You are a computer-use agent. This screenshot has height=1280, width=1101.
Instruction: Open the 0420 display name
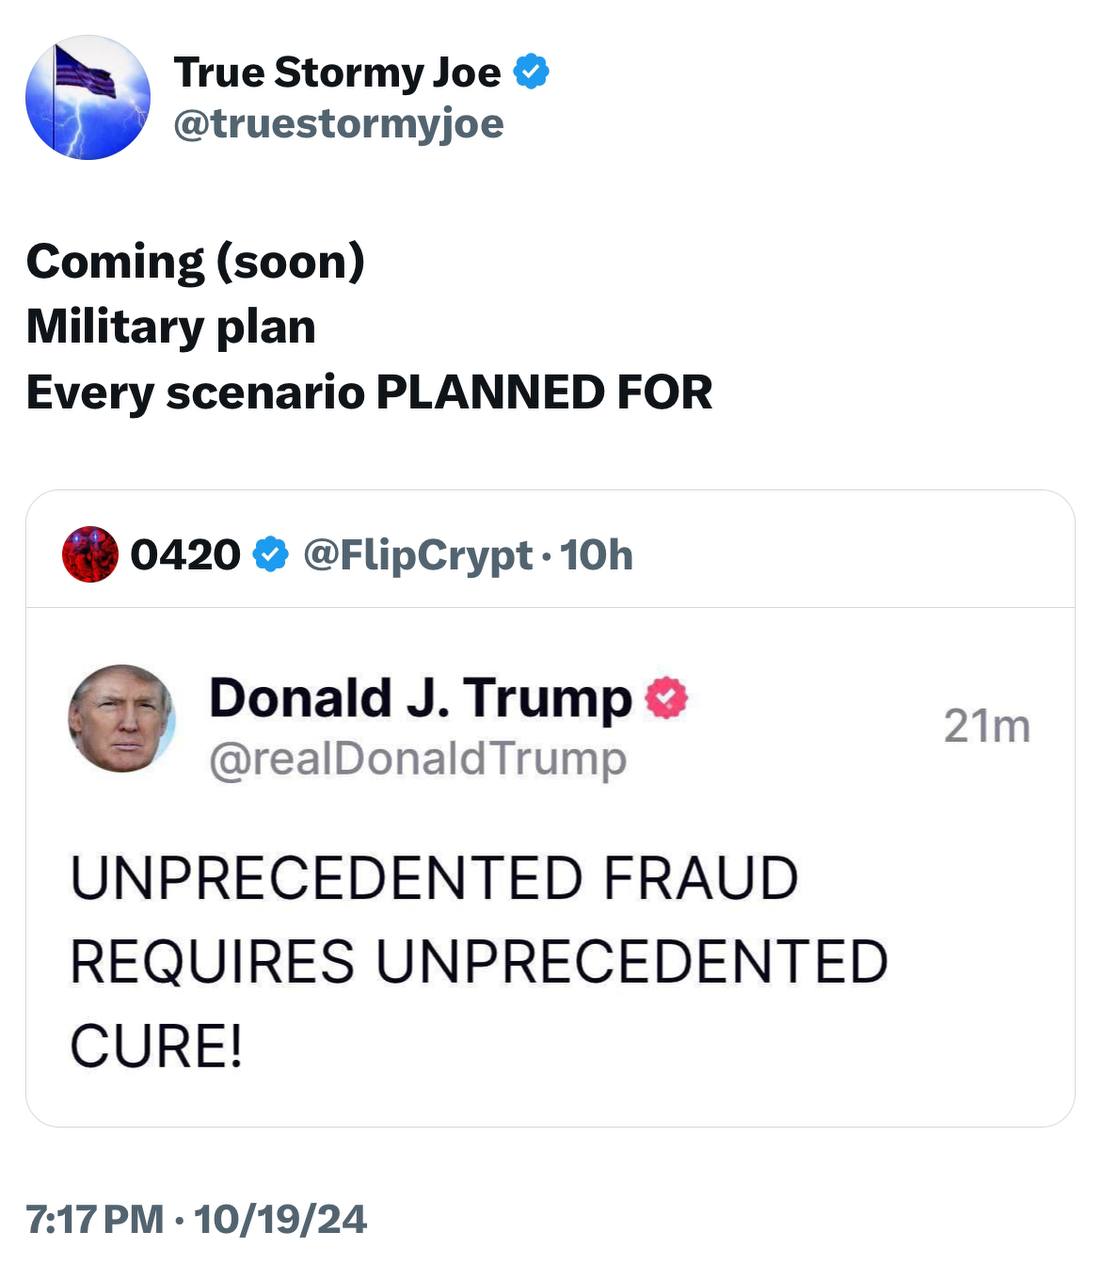tap(185, 554)
